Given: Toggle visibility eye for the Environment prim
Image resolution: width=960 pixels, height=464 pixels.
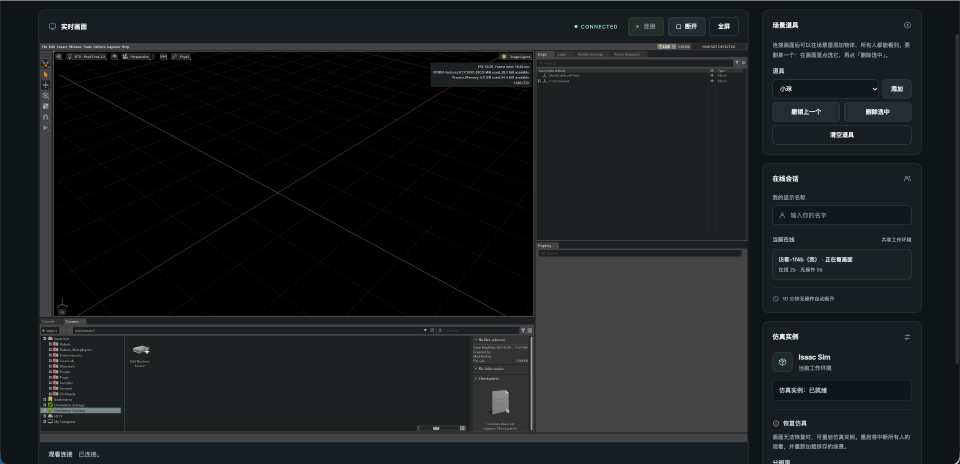Looking at the screenshot, I should [712, 81].
